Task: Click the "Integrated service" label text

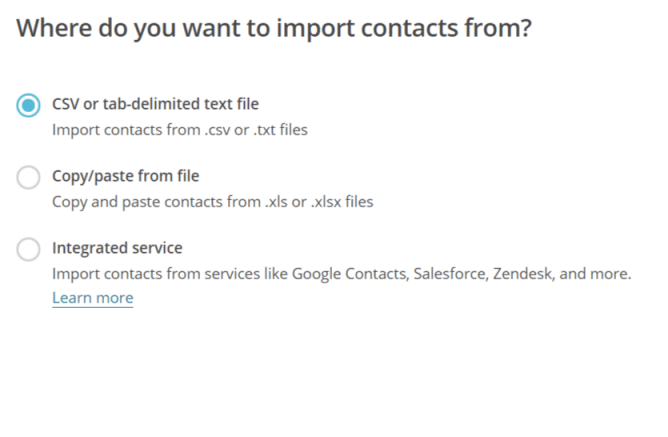Action: click(x=117, y=248)
